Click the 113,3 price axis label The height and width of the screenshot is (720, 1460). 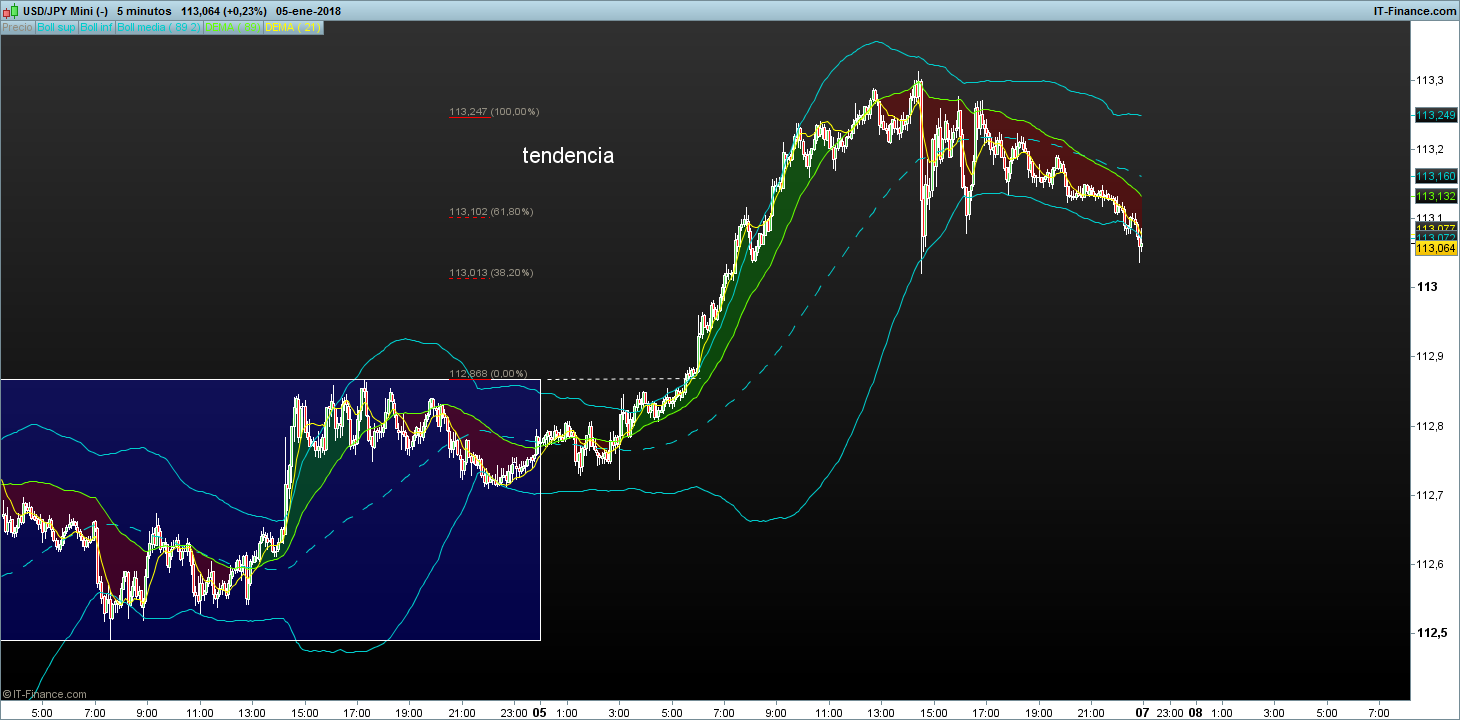[1429, 80]
